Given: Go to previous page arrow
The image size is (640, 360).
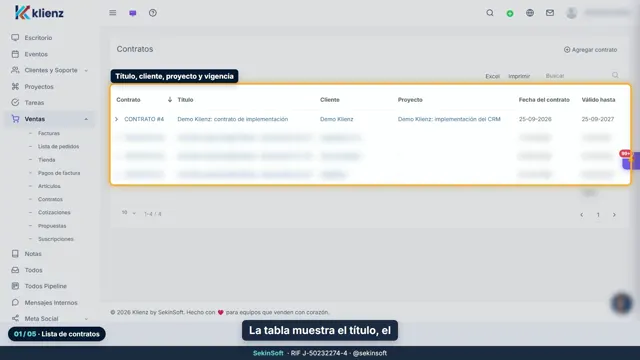Looking at the screenshot, I should [x=582, y=215].
